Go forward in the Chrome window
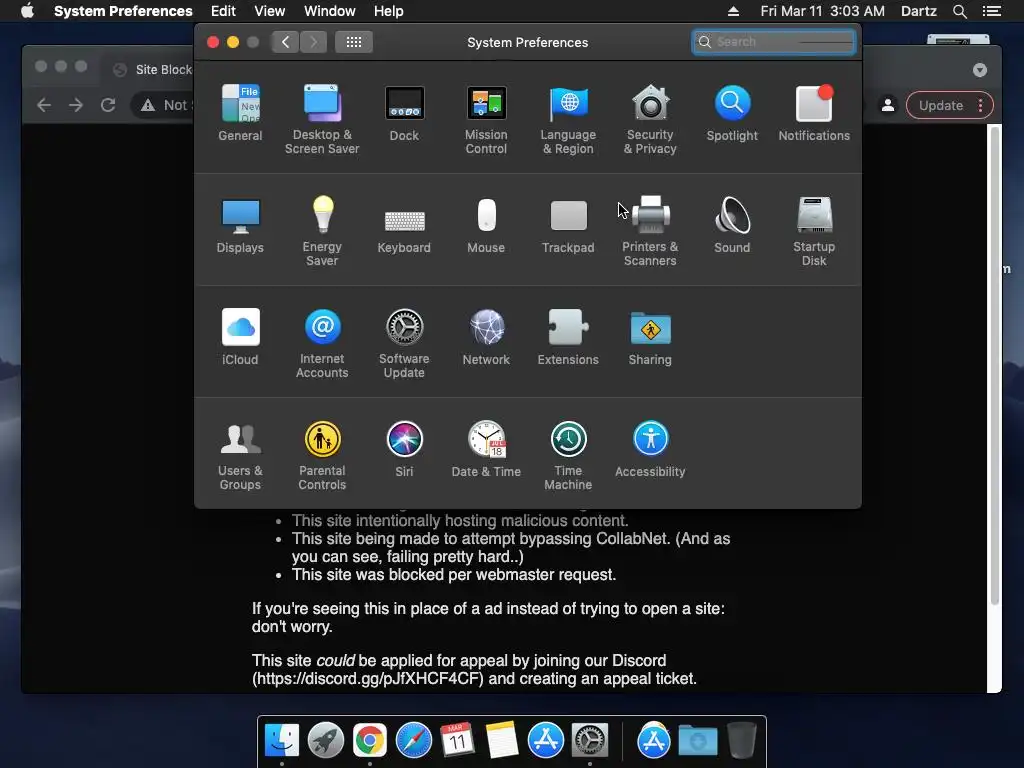Screen dimensions: 1024x768 pos(76,105)
